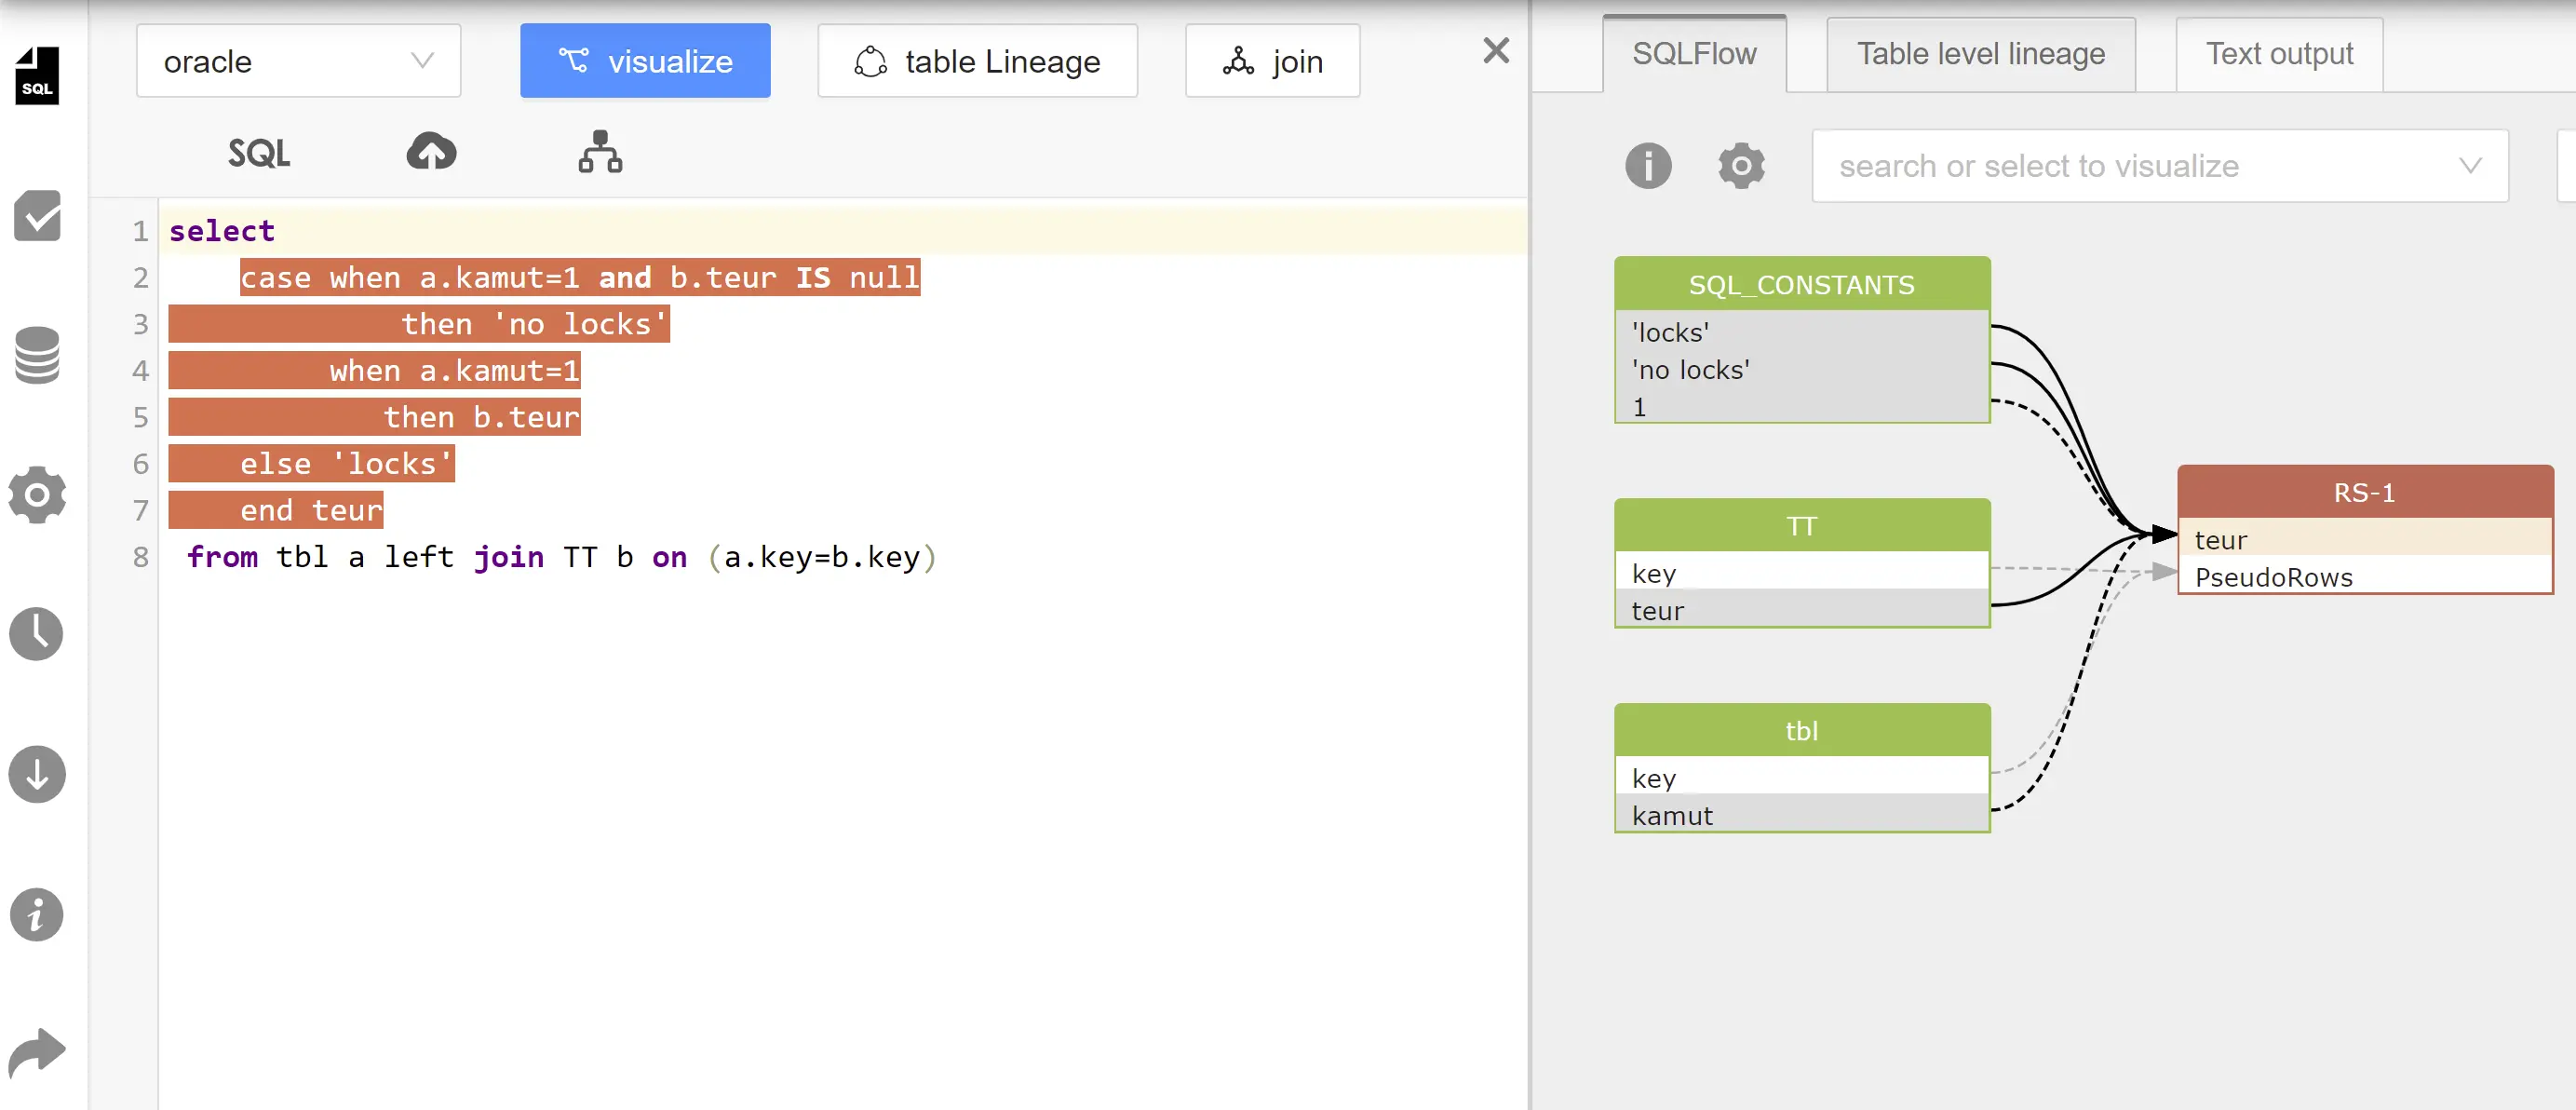The width and height of the screenshot is (2576, 1110).
Task: Switch to the SQLFlow tab
Action: [1694, 54]
